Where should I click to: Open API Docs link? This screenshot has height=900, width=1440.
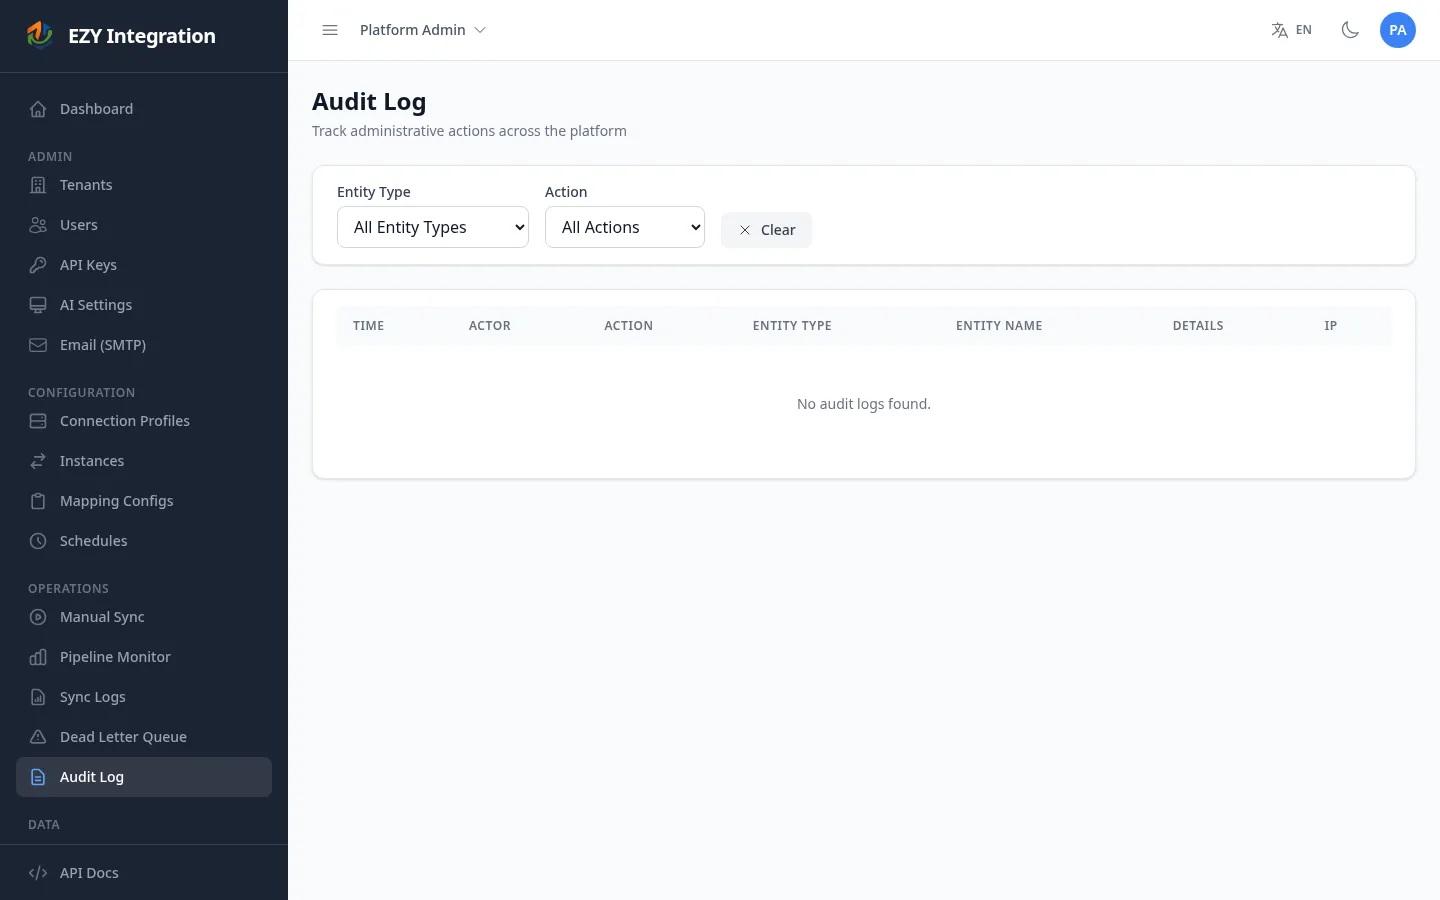tap(144, 873)
